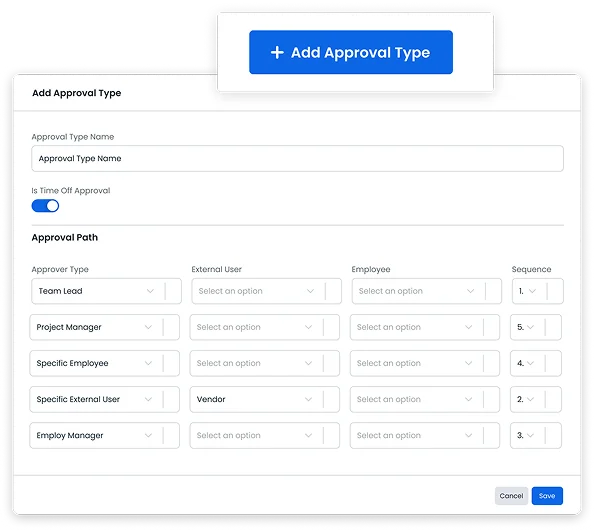Click the chevron arrow in Team Lead dropdown
The image size is (594, 530).
pos(150,291)
